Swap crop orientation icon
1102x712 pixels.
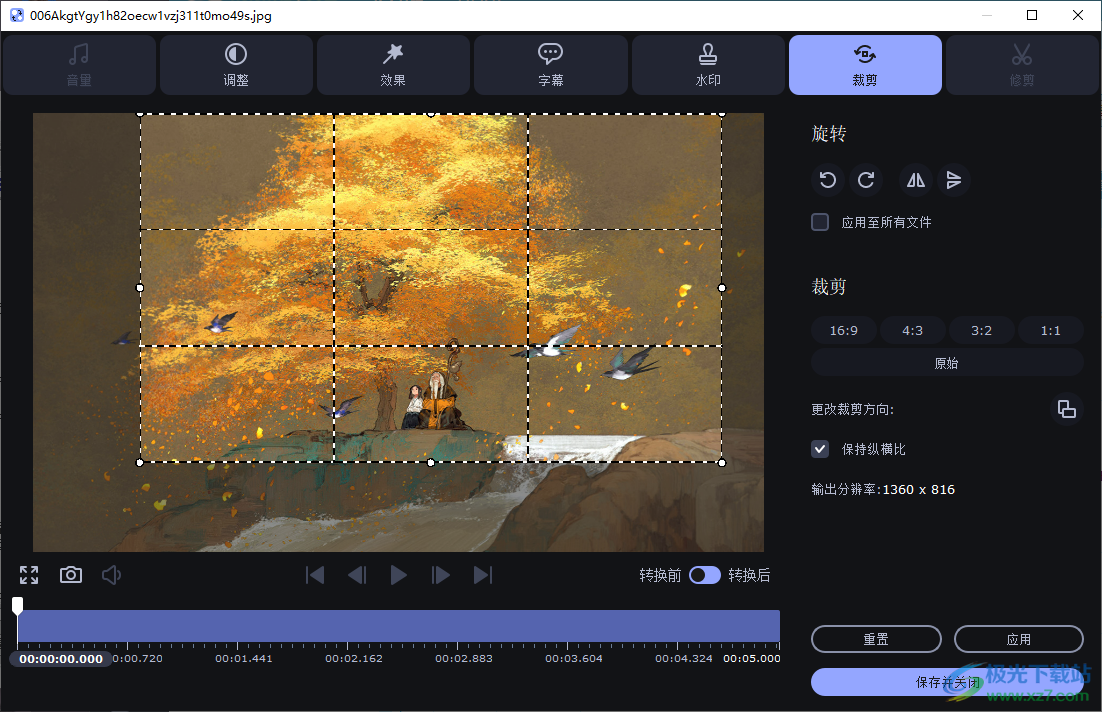click(1067, 409)
